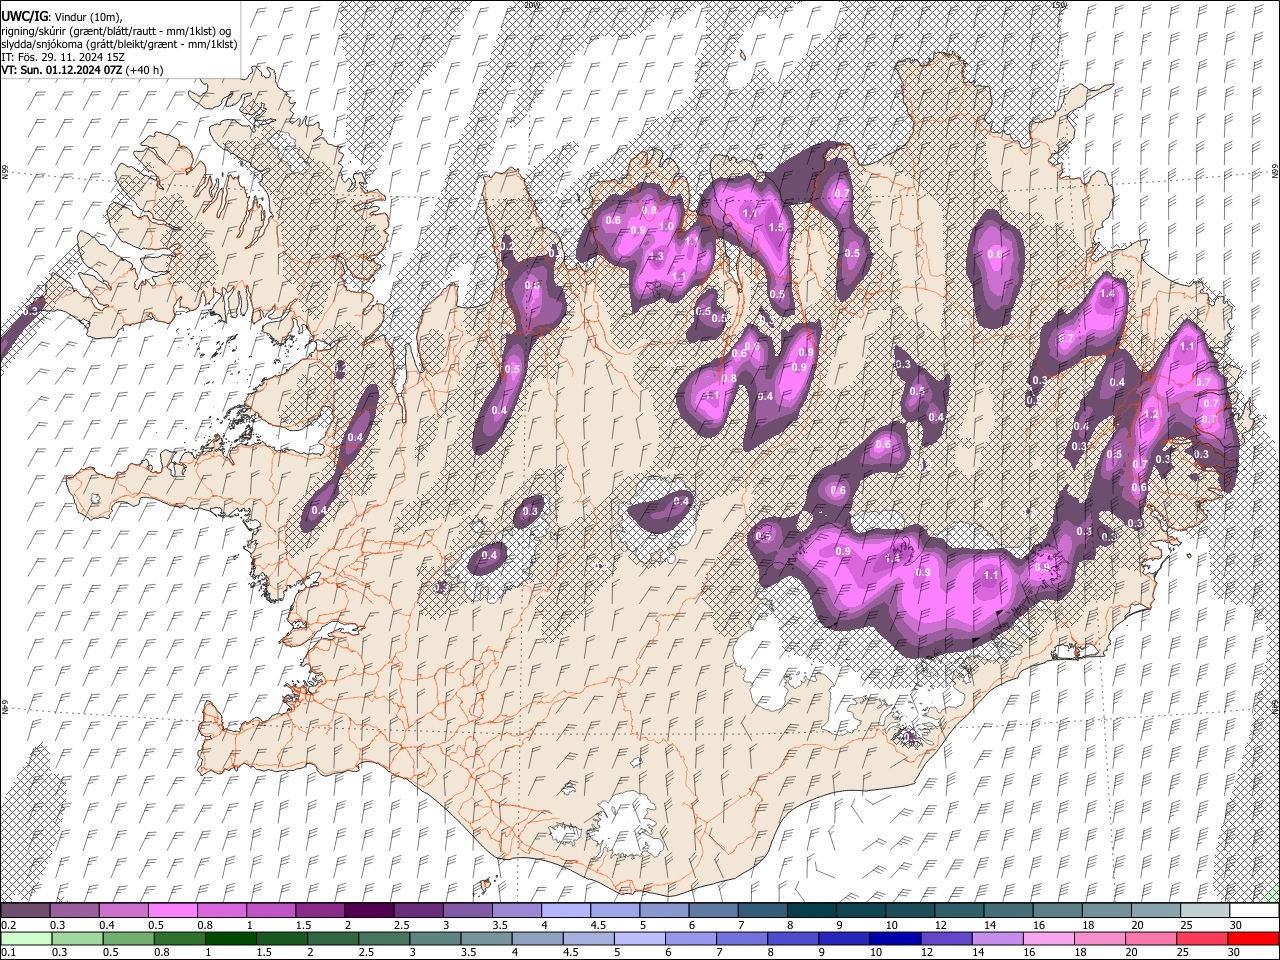Pick light gray upper-row swatch starting at 25
This screenshot has width=1280, height=960.
(x=1205, y=910)
